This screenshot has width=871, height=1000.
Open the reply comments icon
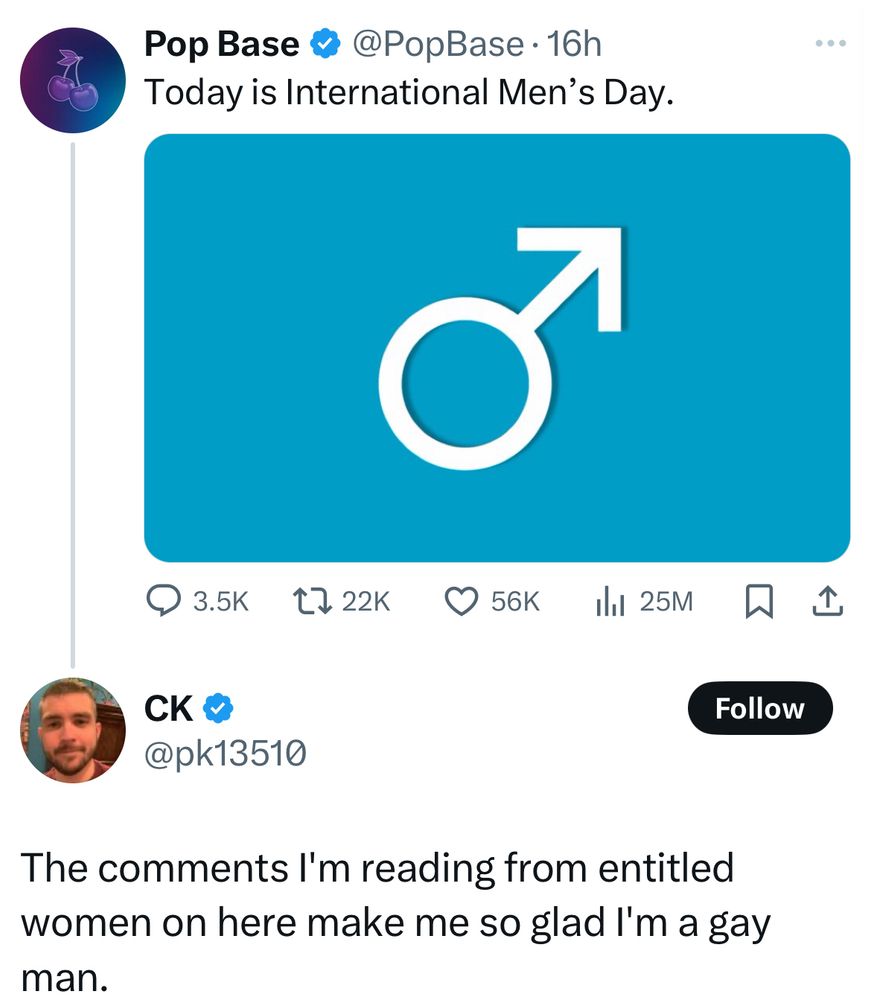[x=164, y=600]
